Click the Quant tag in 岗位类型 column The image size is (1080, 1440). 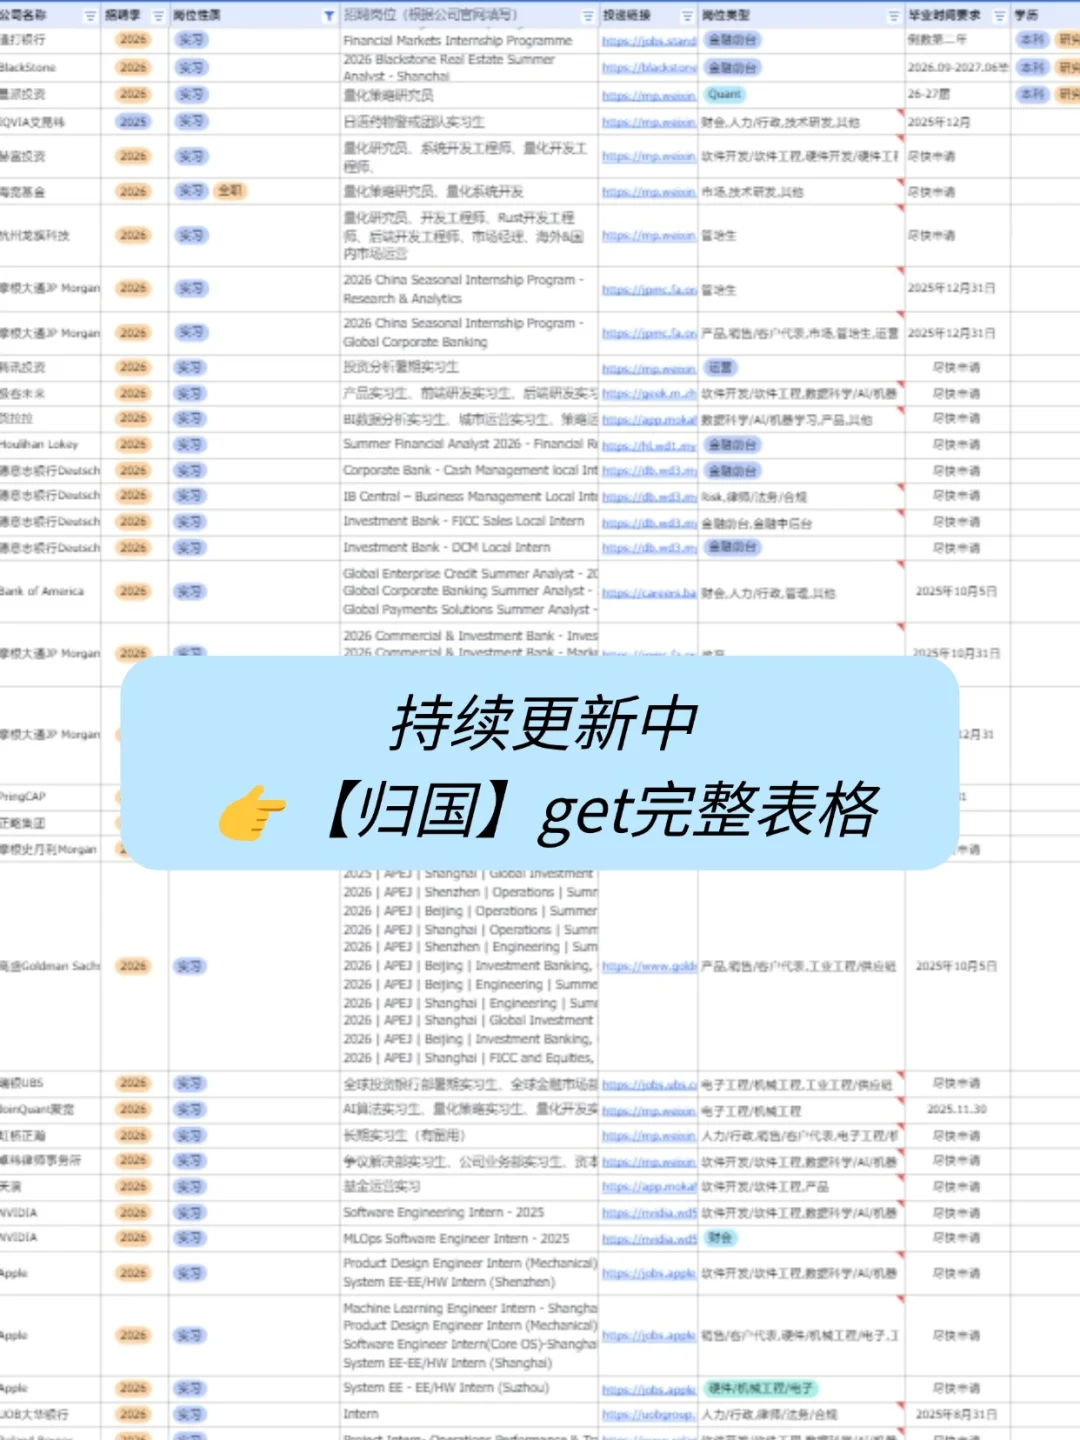(x=724, y=94)
